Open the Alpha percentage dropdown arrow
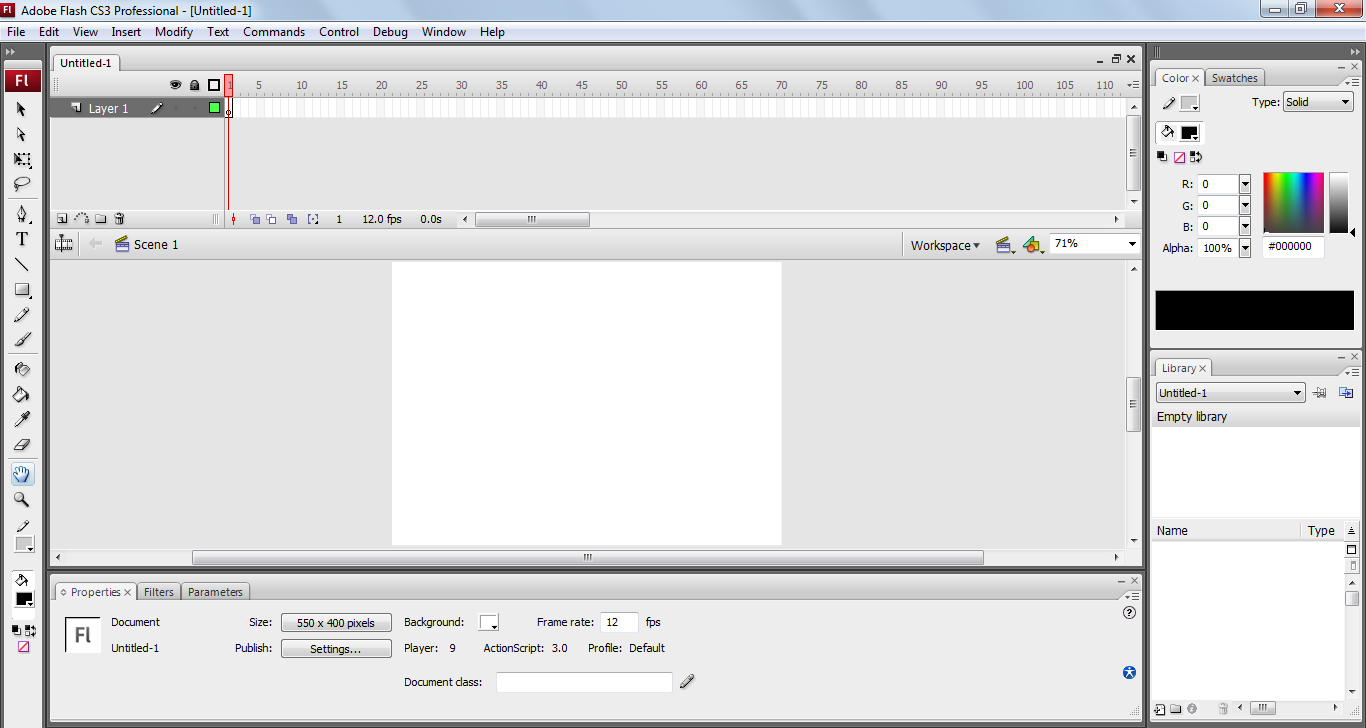The width and height of the screenshot is (1366, 728). click(1245, 248)
